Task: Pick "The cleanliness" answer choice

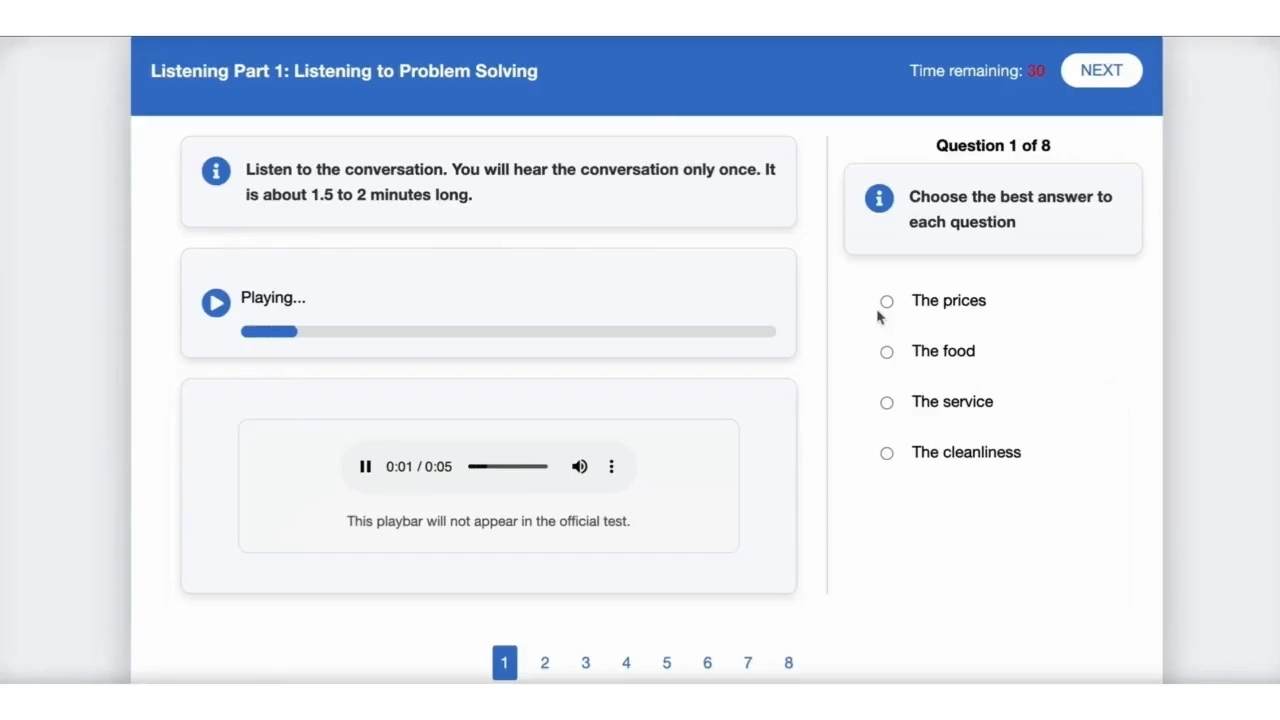Action: coord(886,453)
